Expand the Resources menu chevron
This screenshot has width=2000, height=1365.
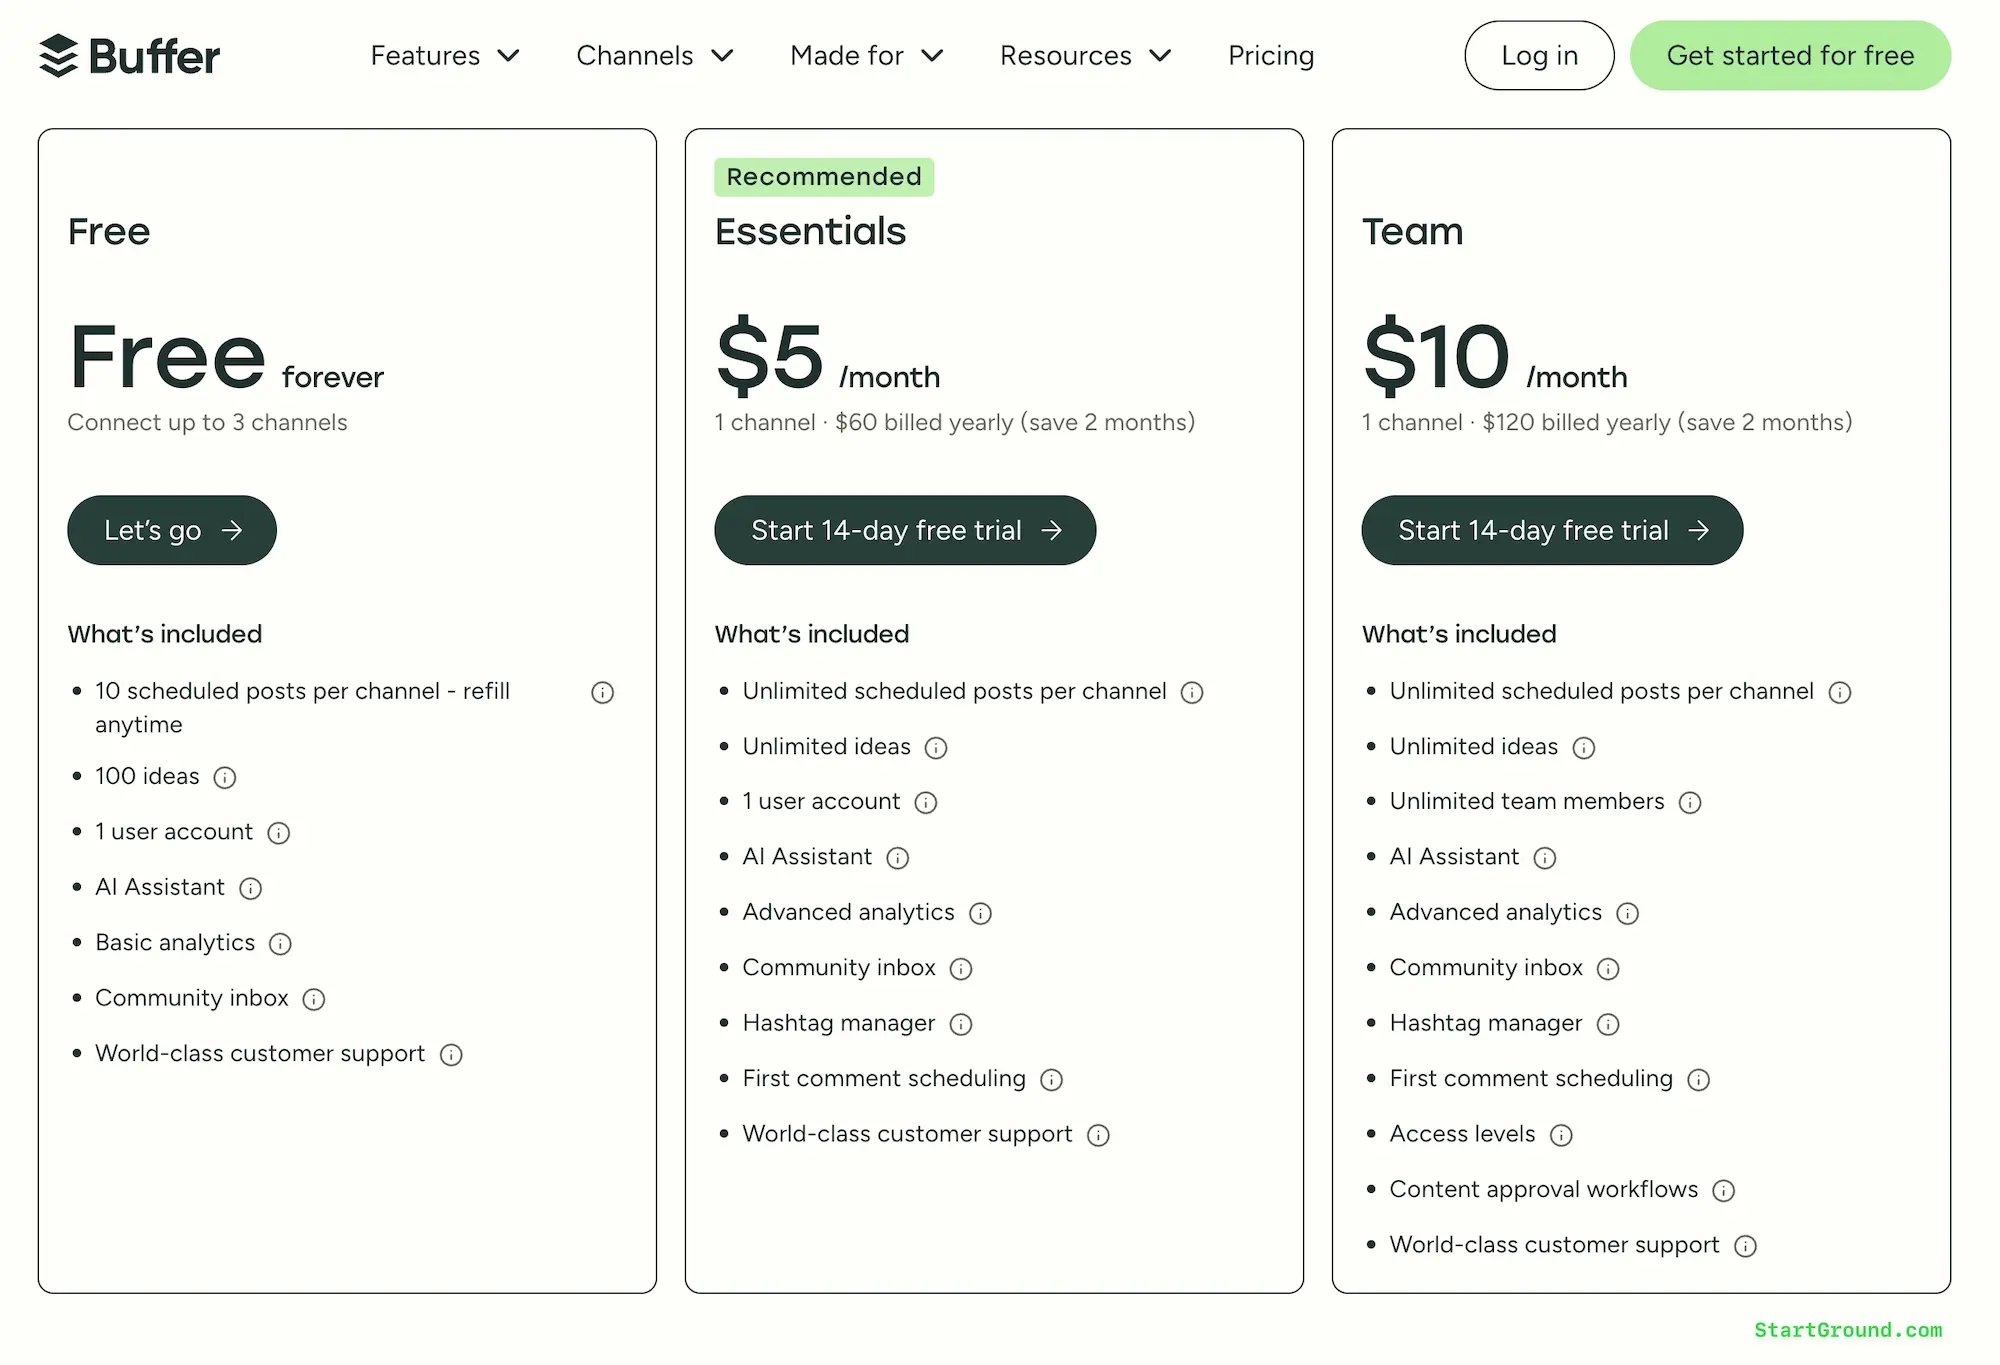[1162, 56]
